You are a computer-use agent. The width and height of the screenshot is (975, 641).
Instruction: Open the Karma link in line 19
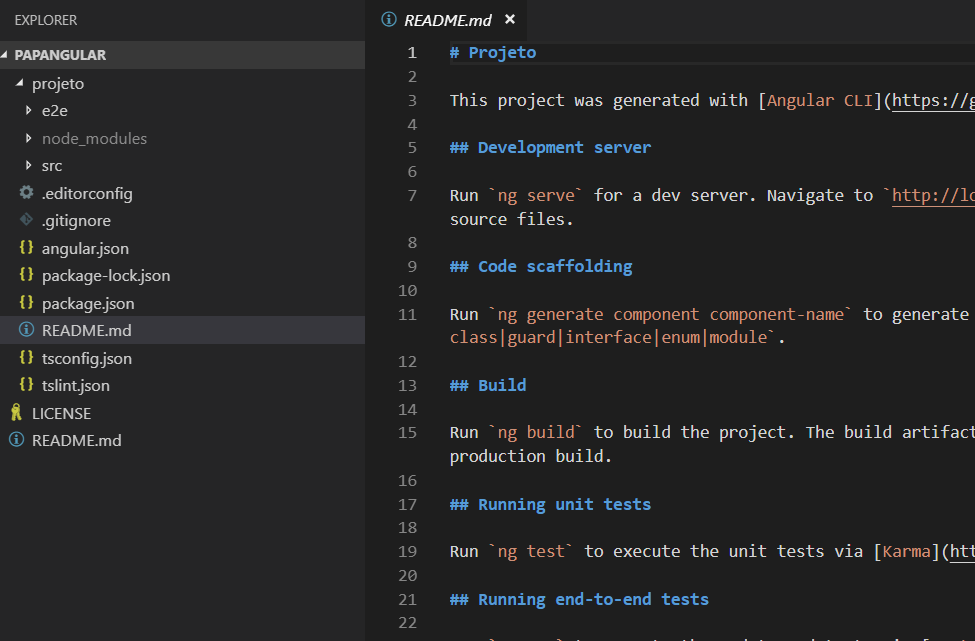point(907,551)
